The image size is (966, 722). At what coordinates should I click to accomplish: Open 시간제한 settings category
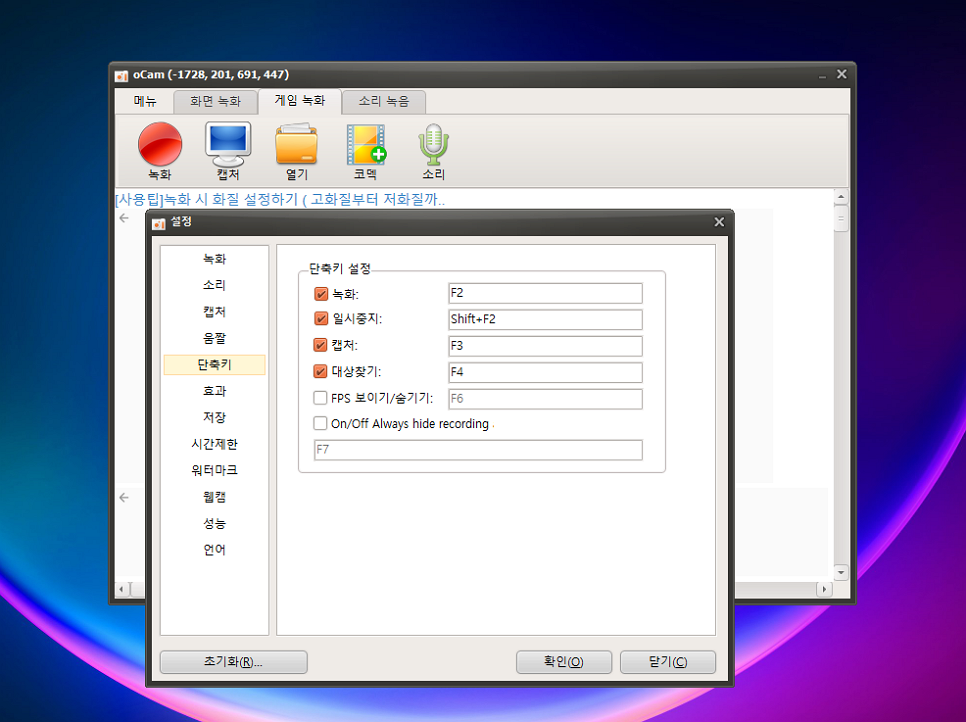click(x=214, y=444)
